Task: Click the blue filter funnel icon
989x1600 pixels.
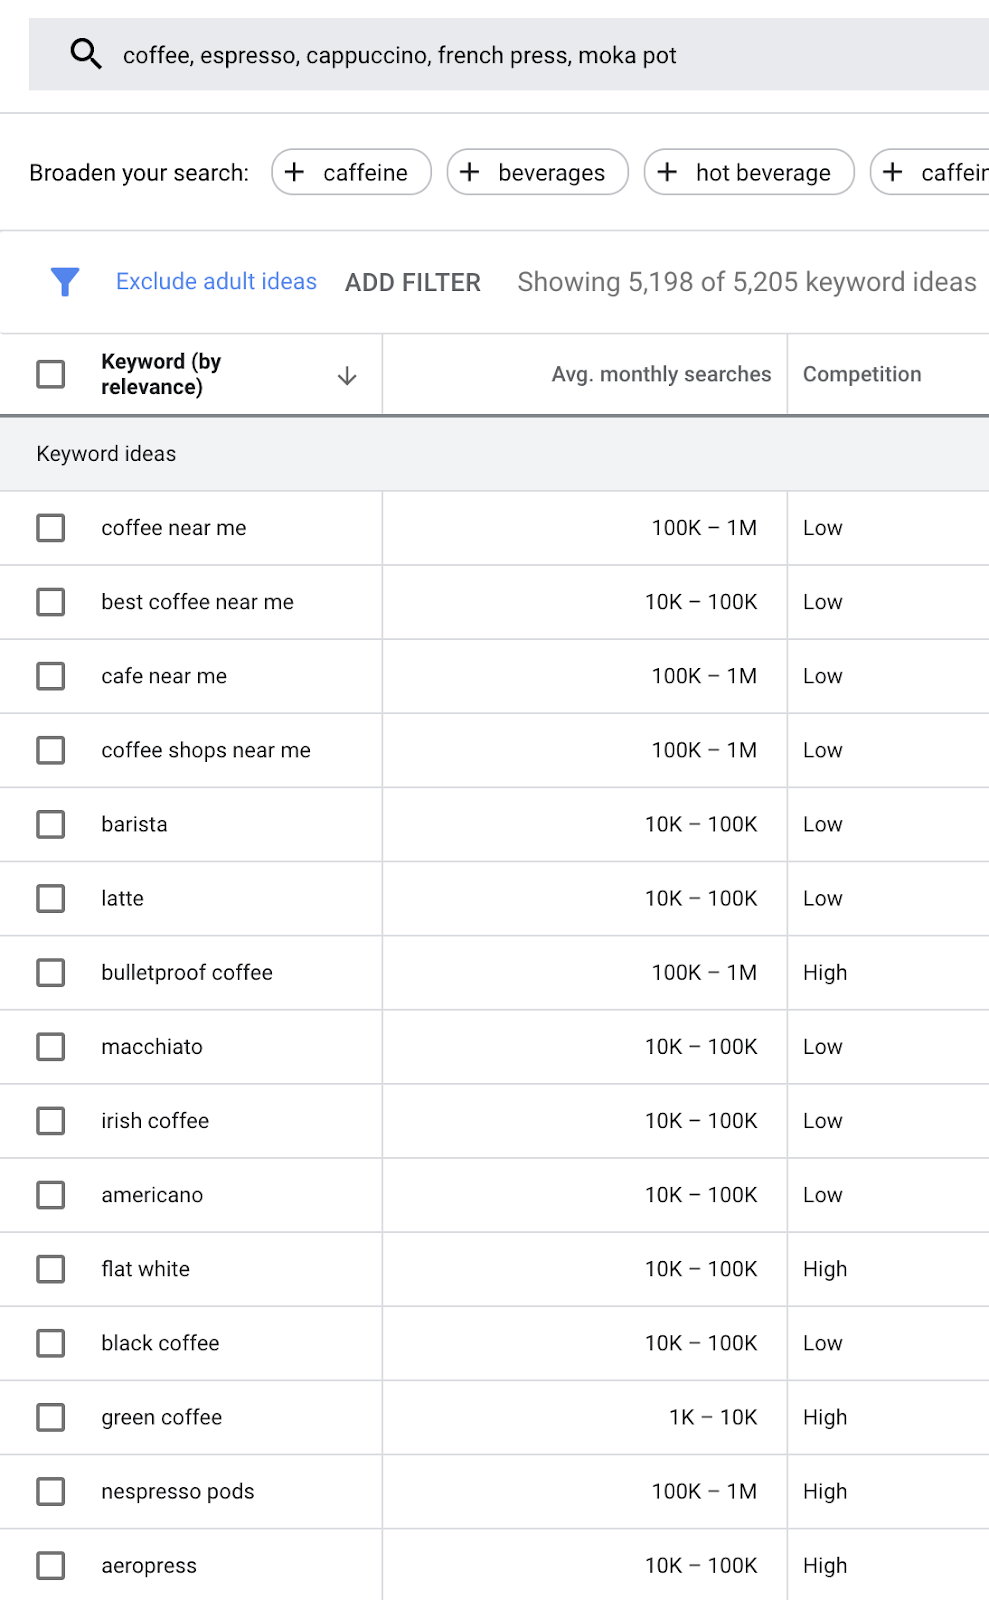Action: point(65,282)
